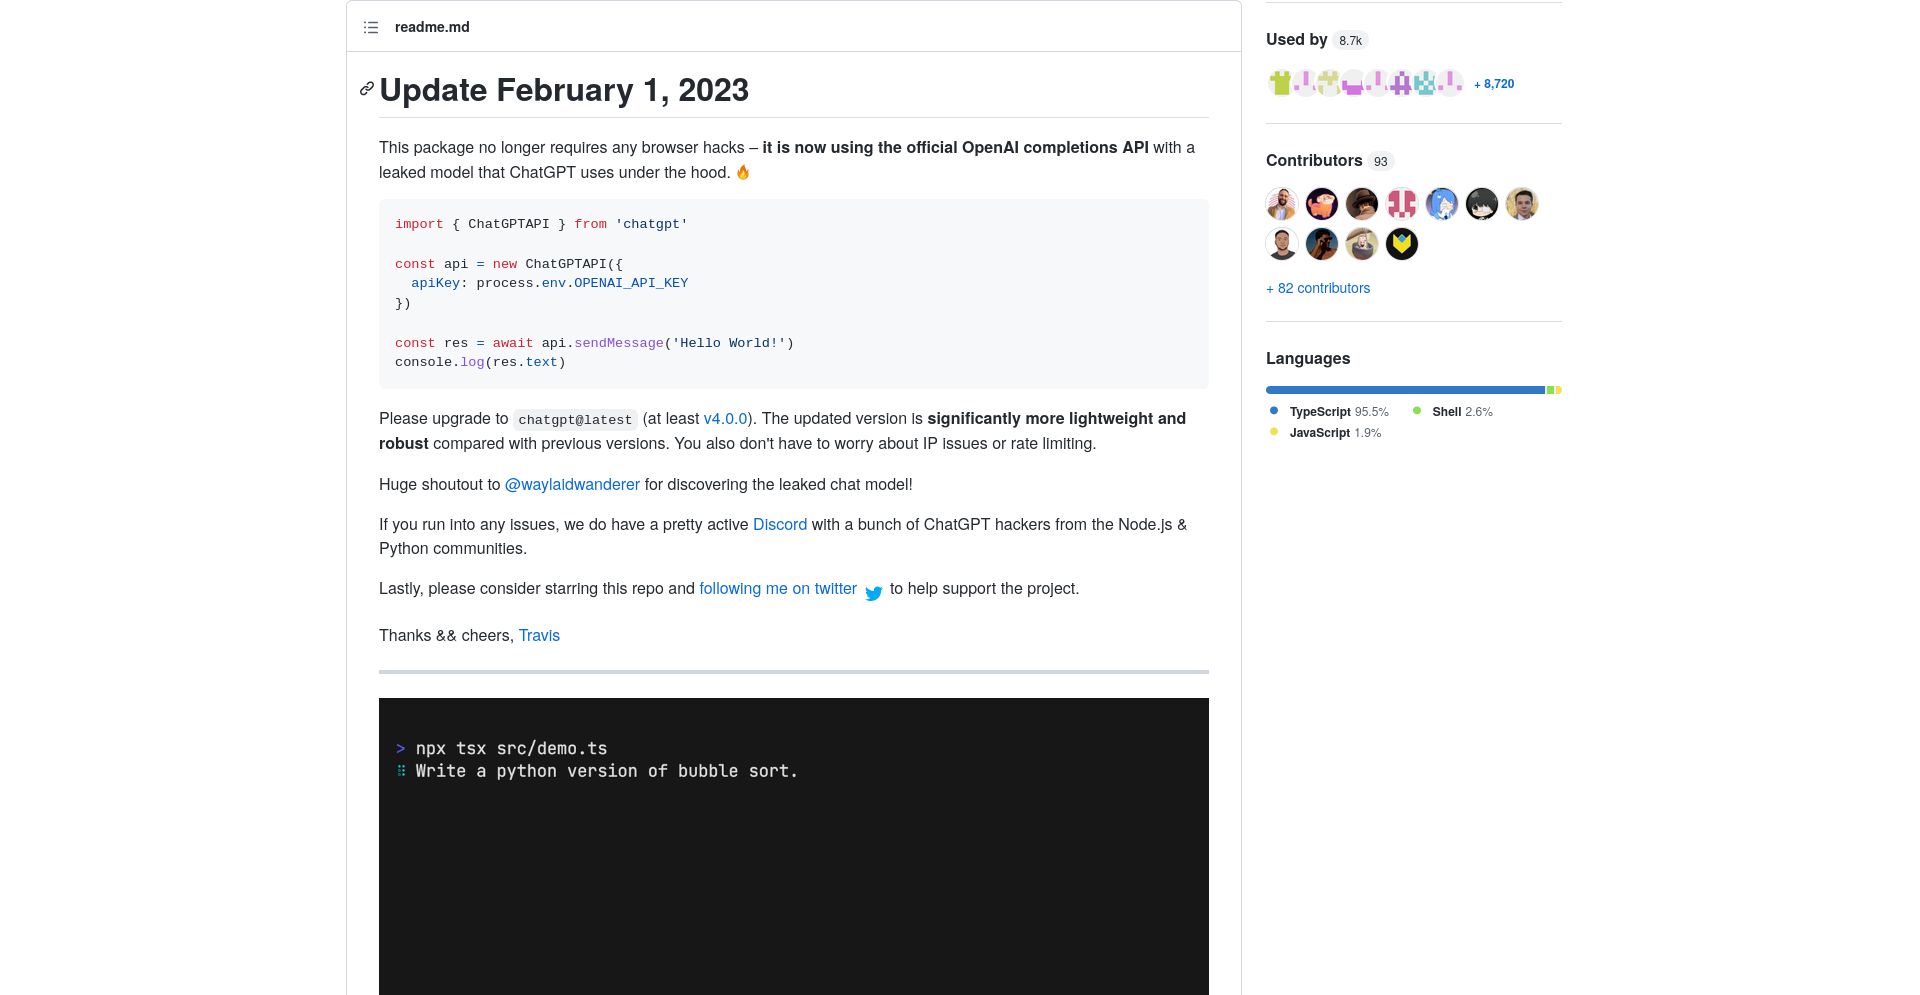This screenshot has width=1920, height=995.
Task: Open the Discord link
Action: point(780,524)
